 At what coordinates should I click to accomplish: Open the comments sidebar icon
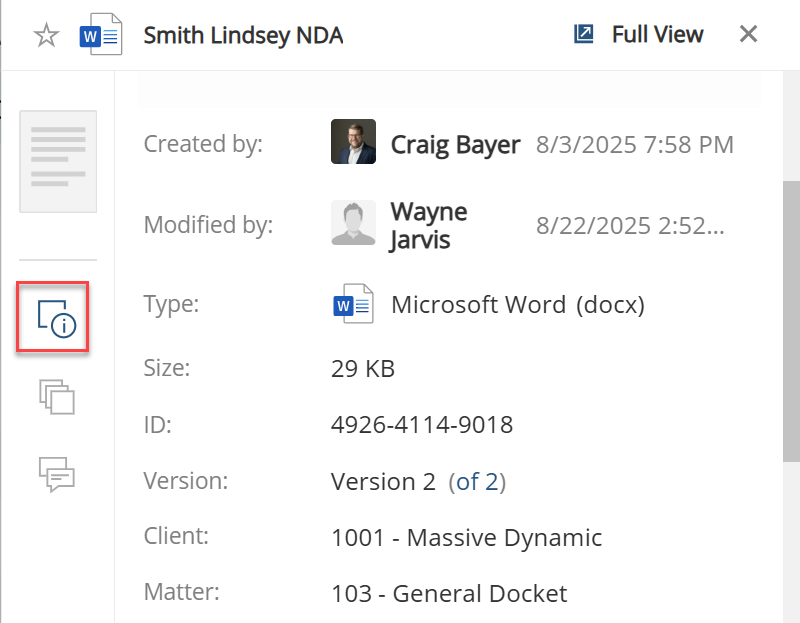[57, 474]
